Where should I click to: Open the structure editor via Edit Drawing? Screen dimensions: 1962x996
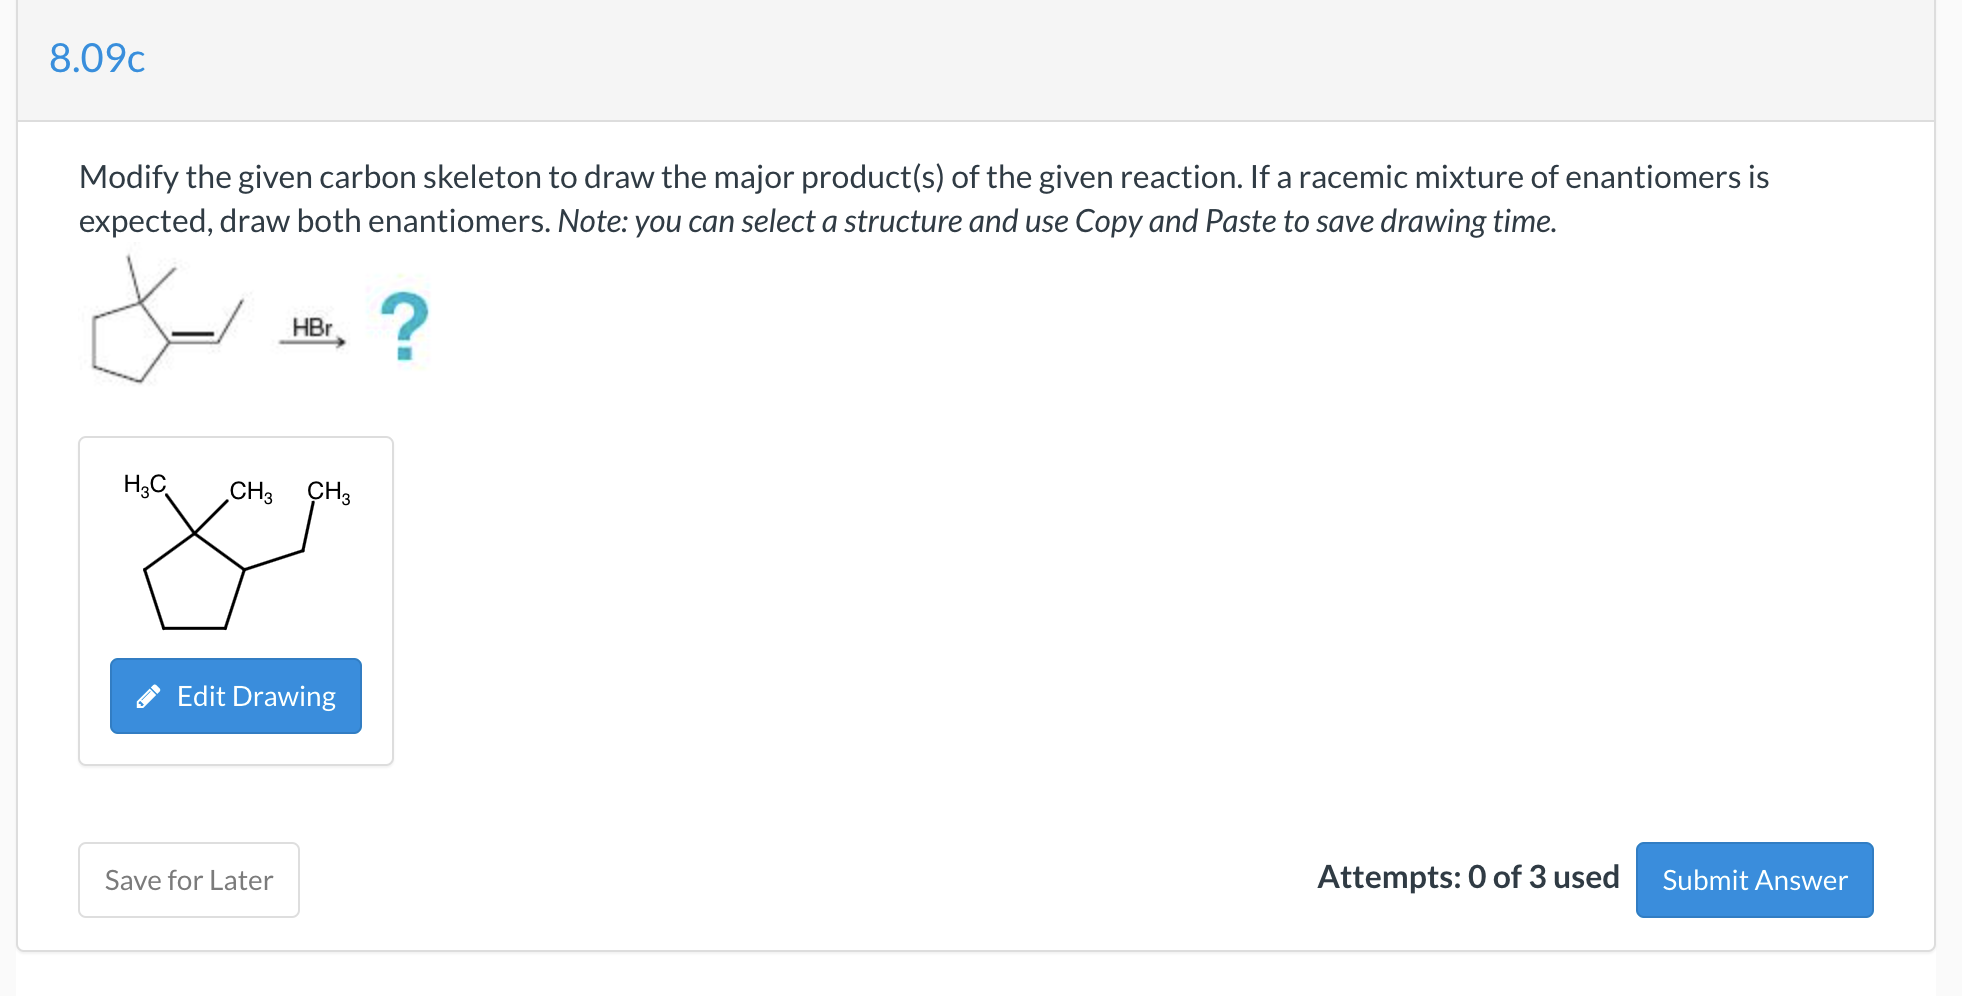pos(236,696)
